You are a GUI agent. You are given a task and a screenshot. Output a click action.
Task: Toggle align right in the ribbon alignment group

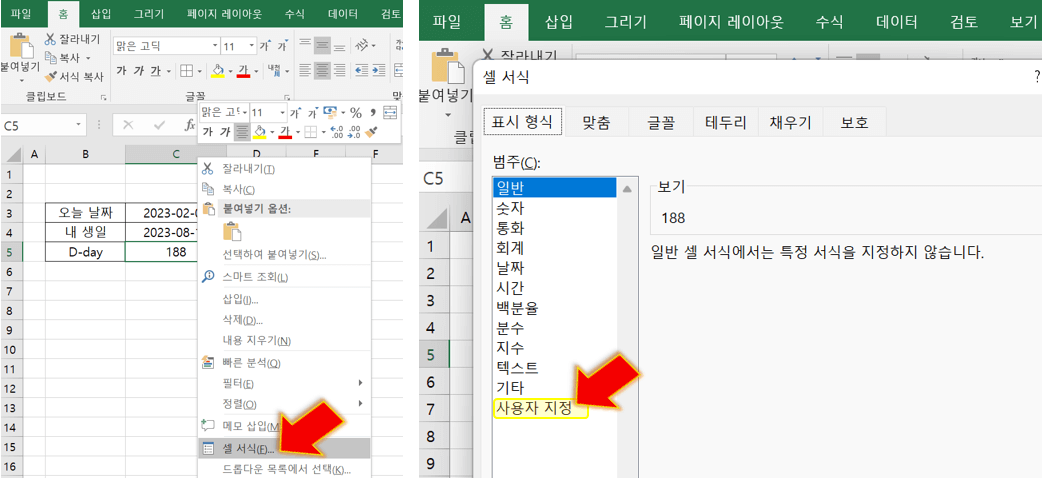tap(339, 69)
